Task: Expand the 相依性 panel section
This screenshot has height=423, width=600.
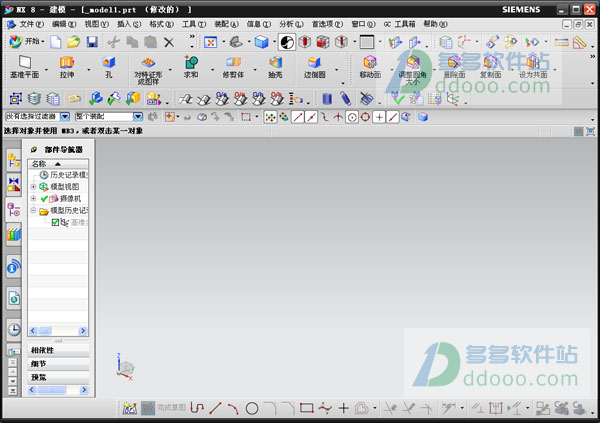Action: (x=59, y=350)
